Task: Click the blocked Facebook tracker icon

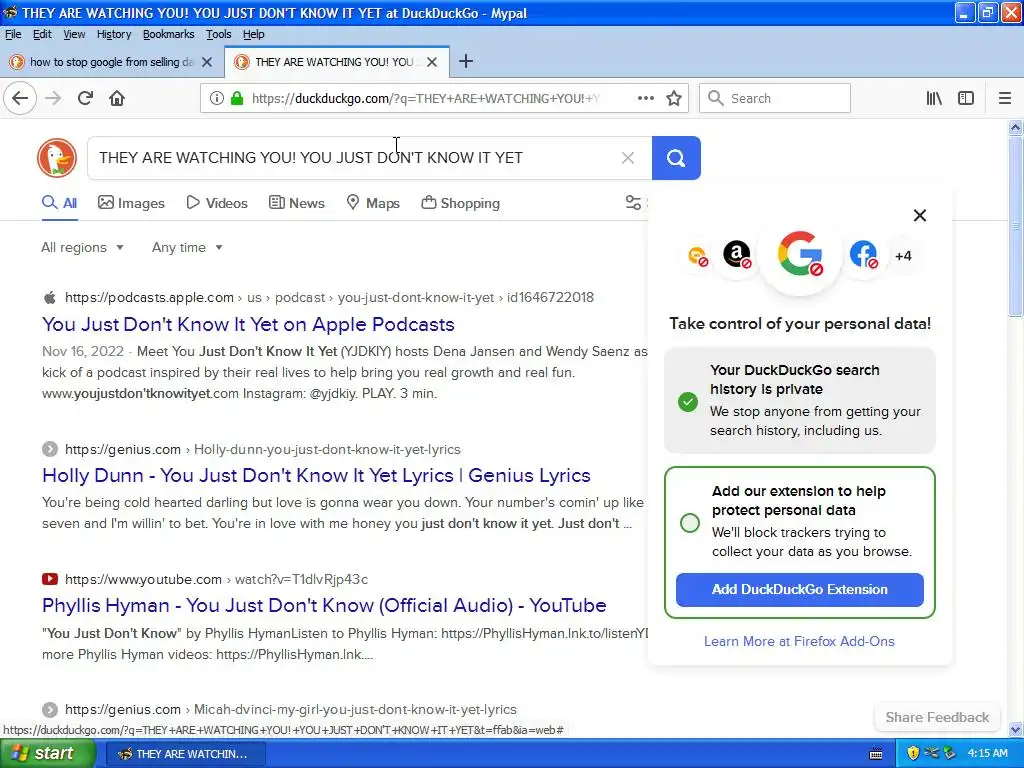Action: [x=864, y=255]
